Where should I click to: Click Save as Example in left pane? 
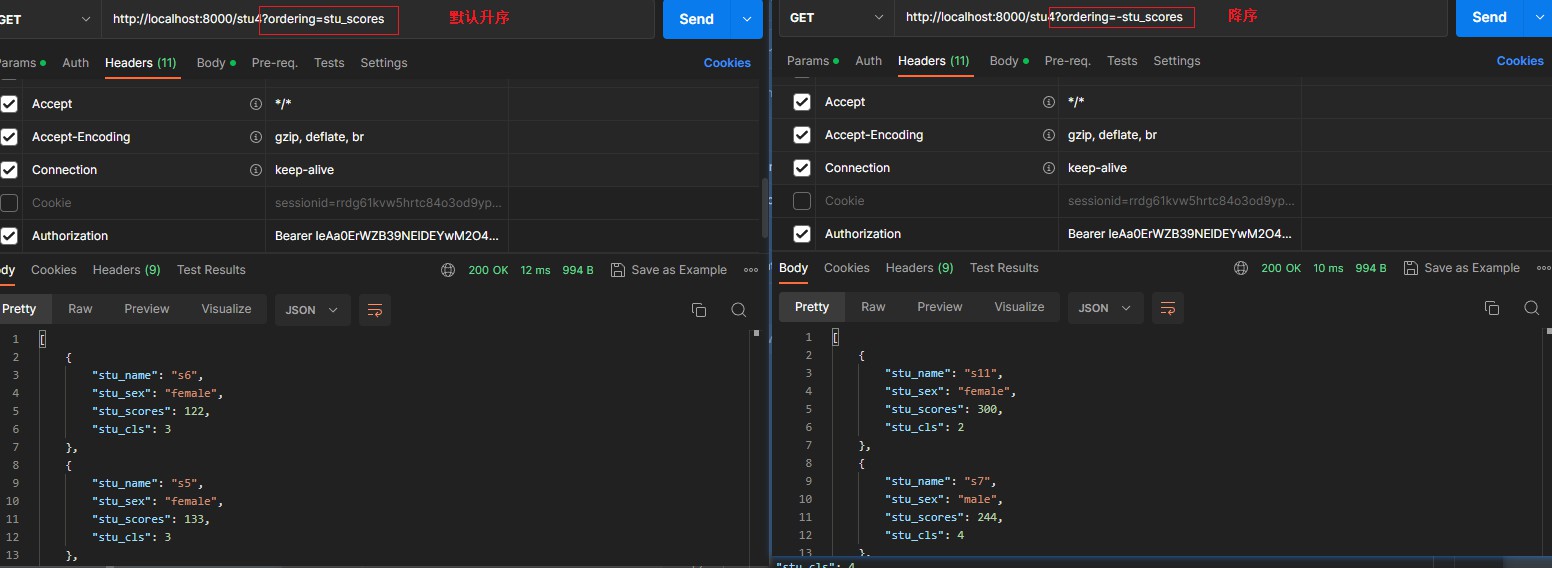tap(668, 270)
